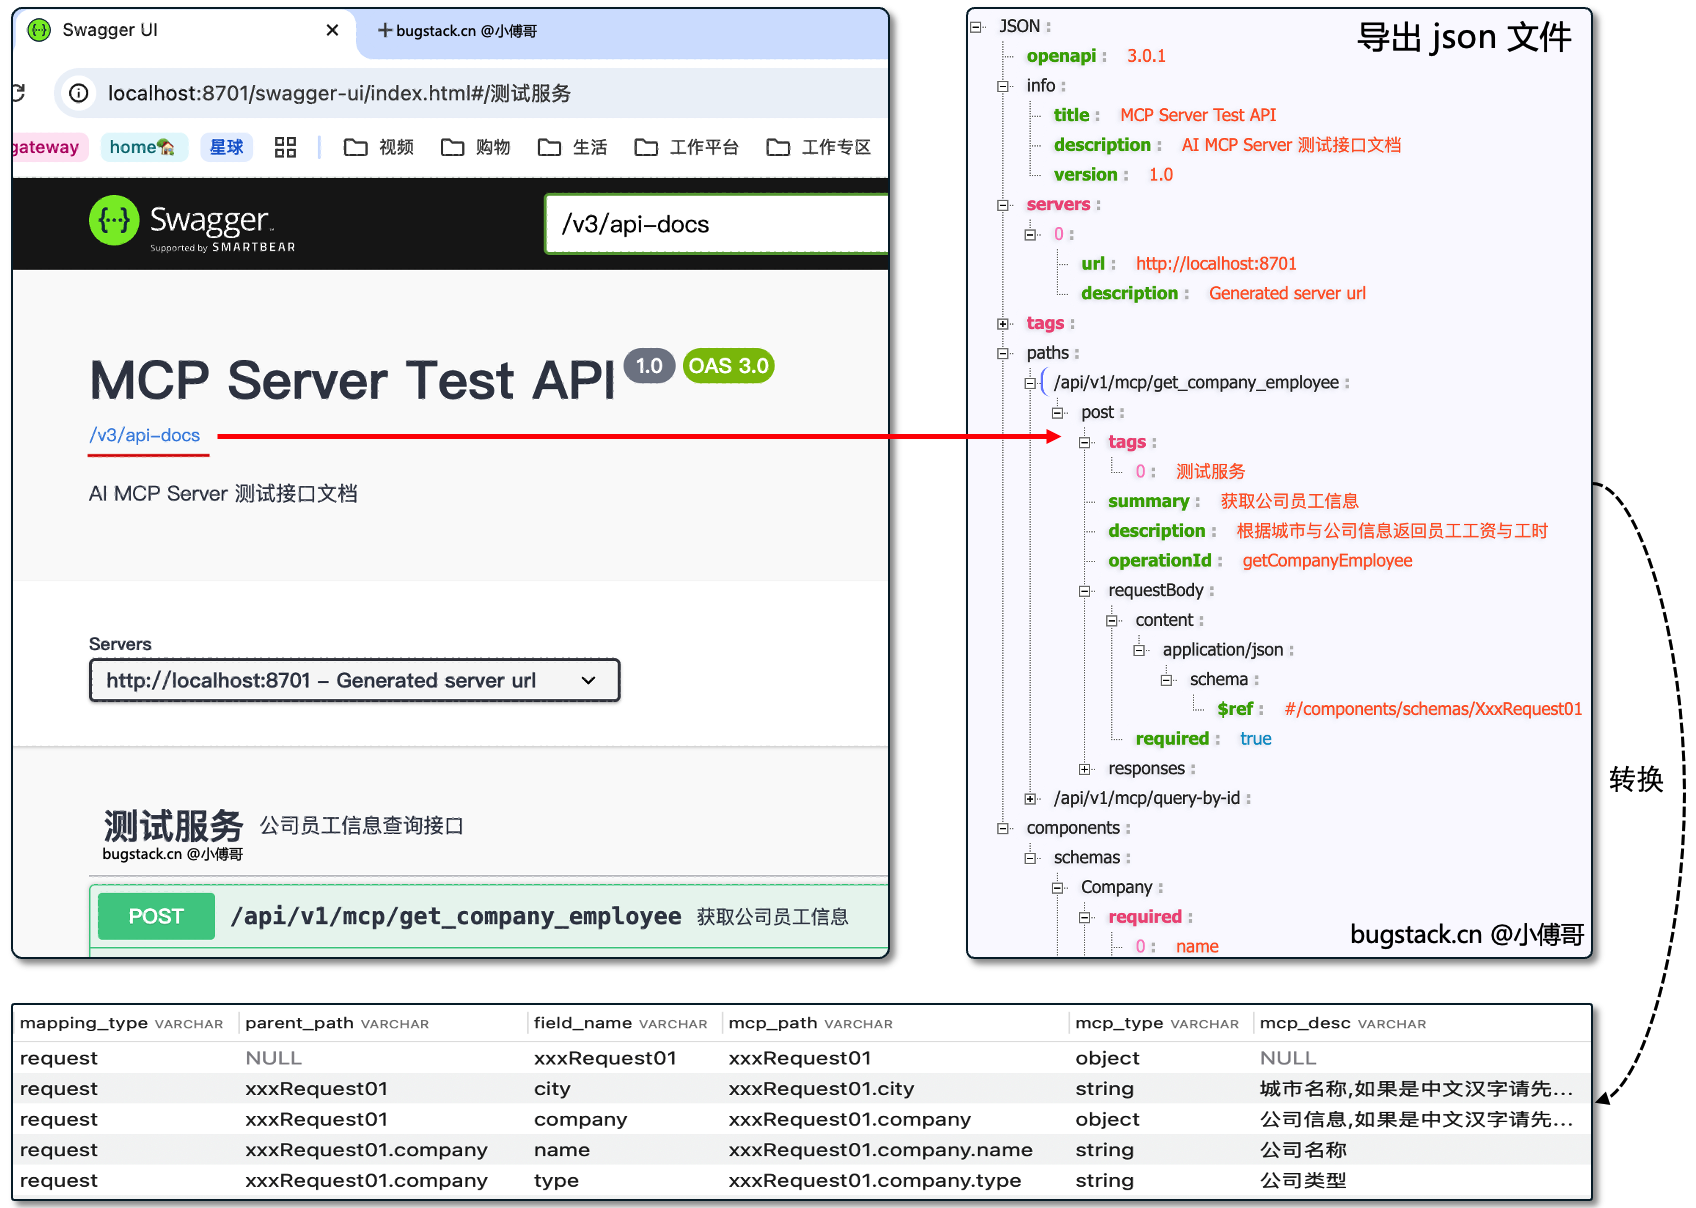Open the apps grid icon in bookmarks bar

pos(285,148)
